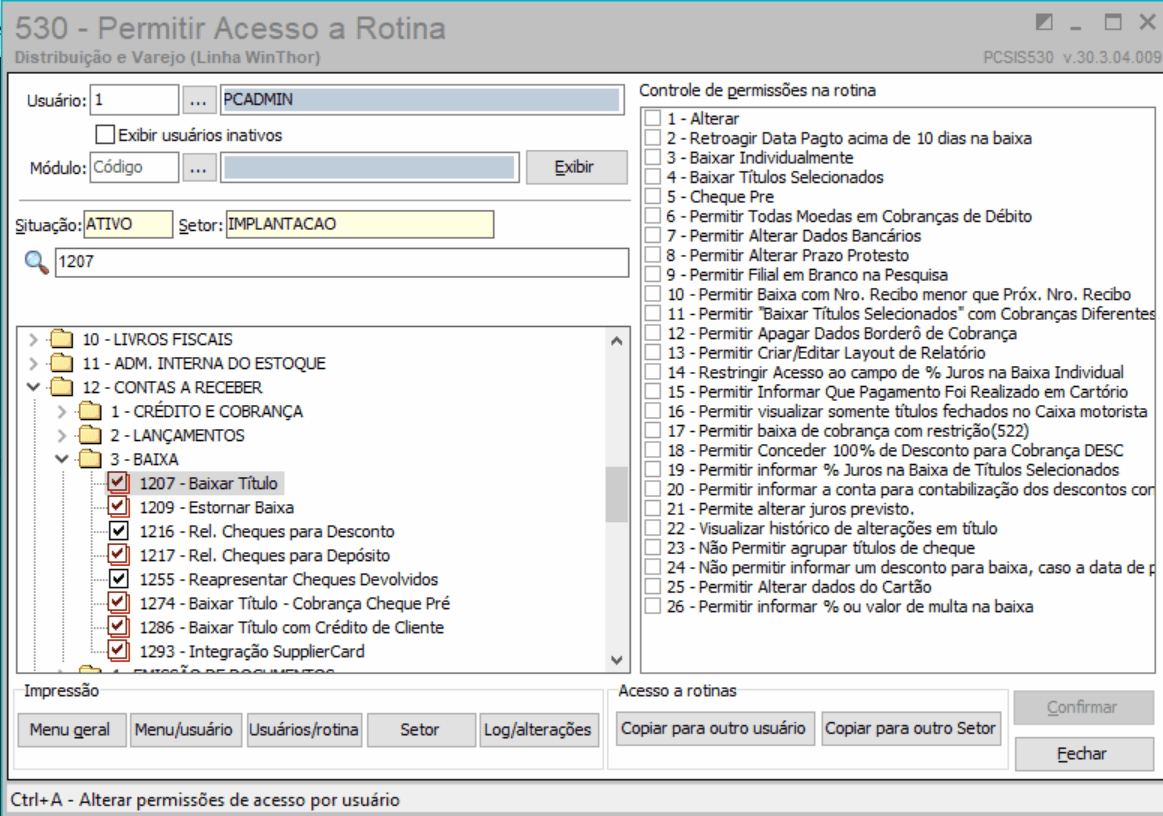
Task: Click the Exibir button
Action: 576,167
